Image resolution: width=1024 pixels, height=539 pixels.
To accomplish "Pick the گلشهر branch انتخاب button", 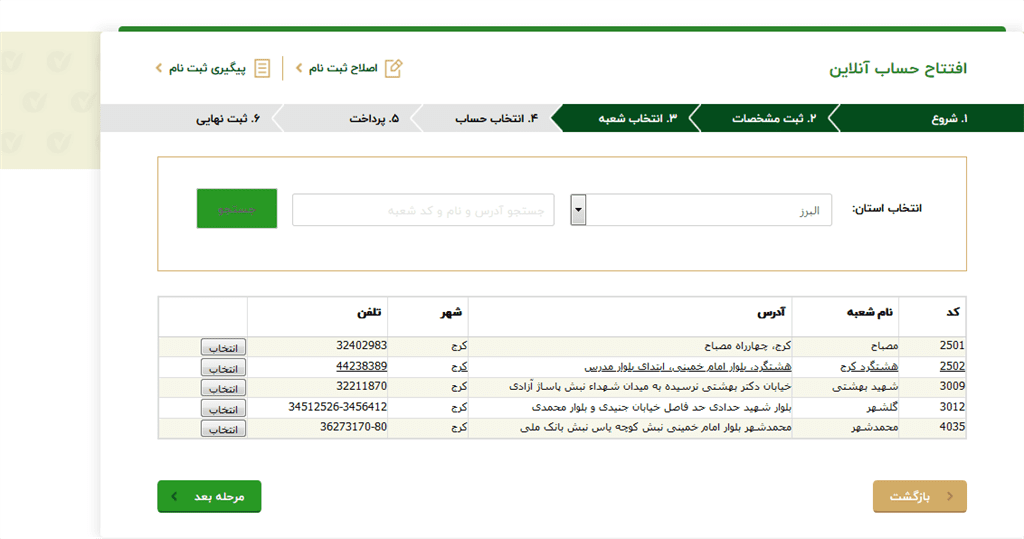I will tap(223, 408).
